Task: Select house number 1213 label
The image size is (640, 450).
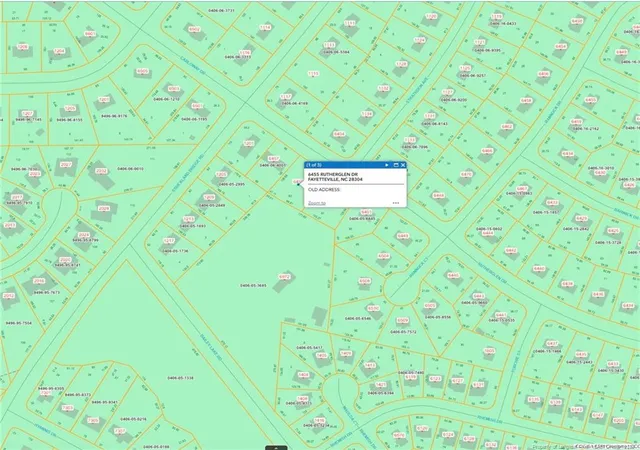Action: 189,219
